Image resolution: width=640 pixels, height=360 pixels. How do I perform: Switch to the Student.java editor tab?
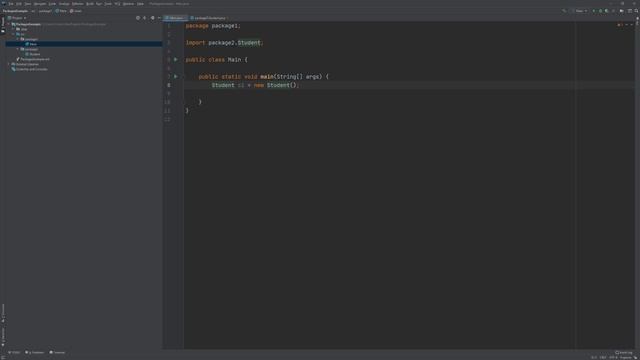click(x=208, y=18)
